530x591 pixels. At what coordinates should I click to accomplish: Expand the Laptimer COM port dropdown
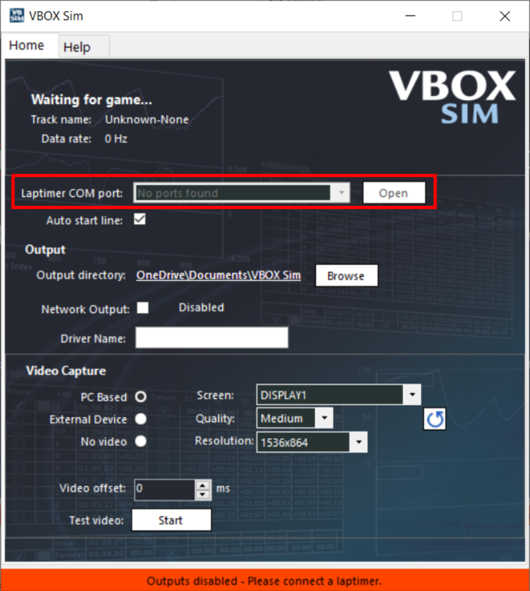coord(341,193)
